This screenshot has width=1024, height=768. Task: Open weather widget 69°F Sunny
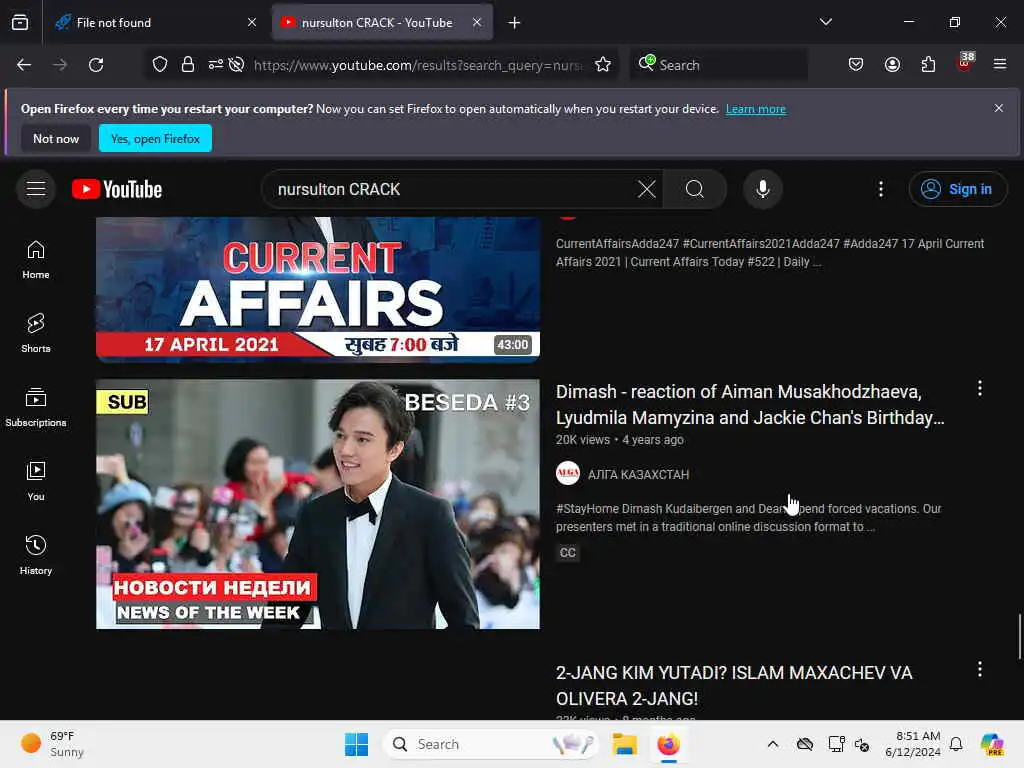52,744
